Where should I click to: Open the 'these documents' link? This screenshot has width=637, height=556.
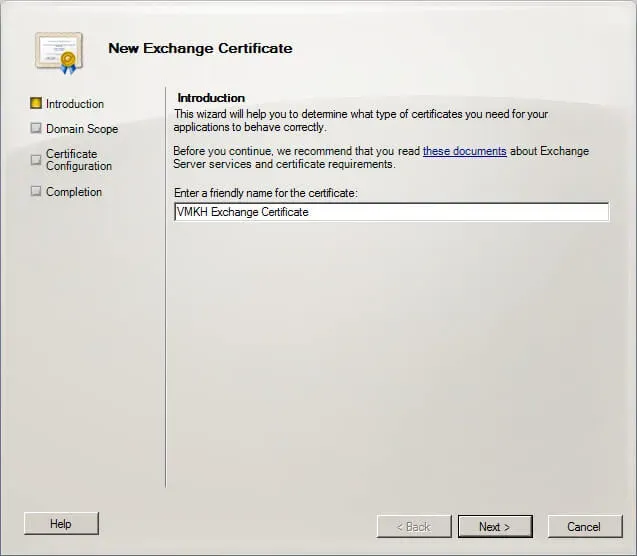[465, 151]
